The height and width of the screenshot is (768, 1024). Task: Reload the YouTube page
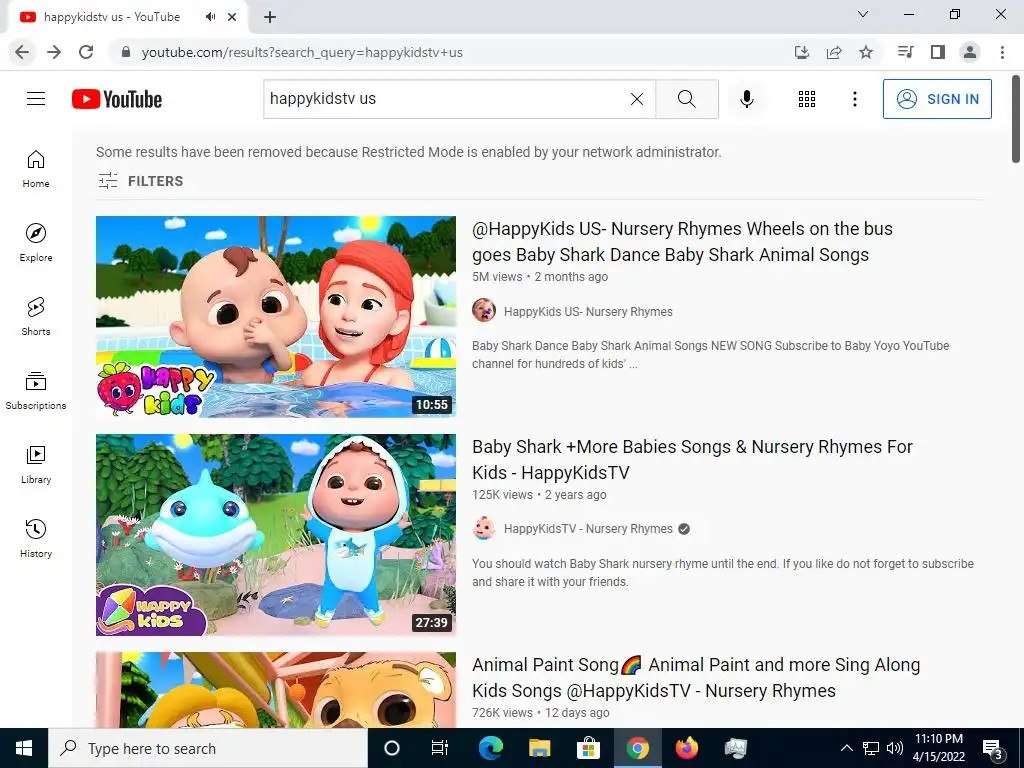point(86,52)
